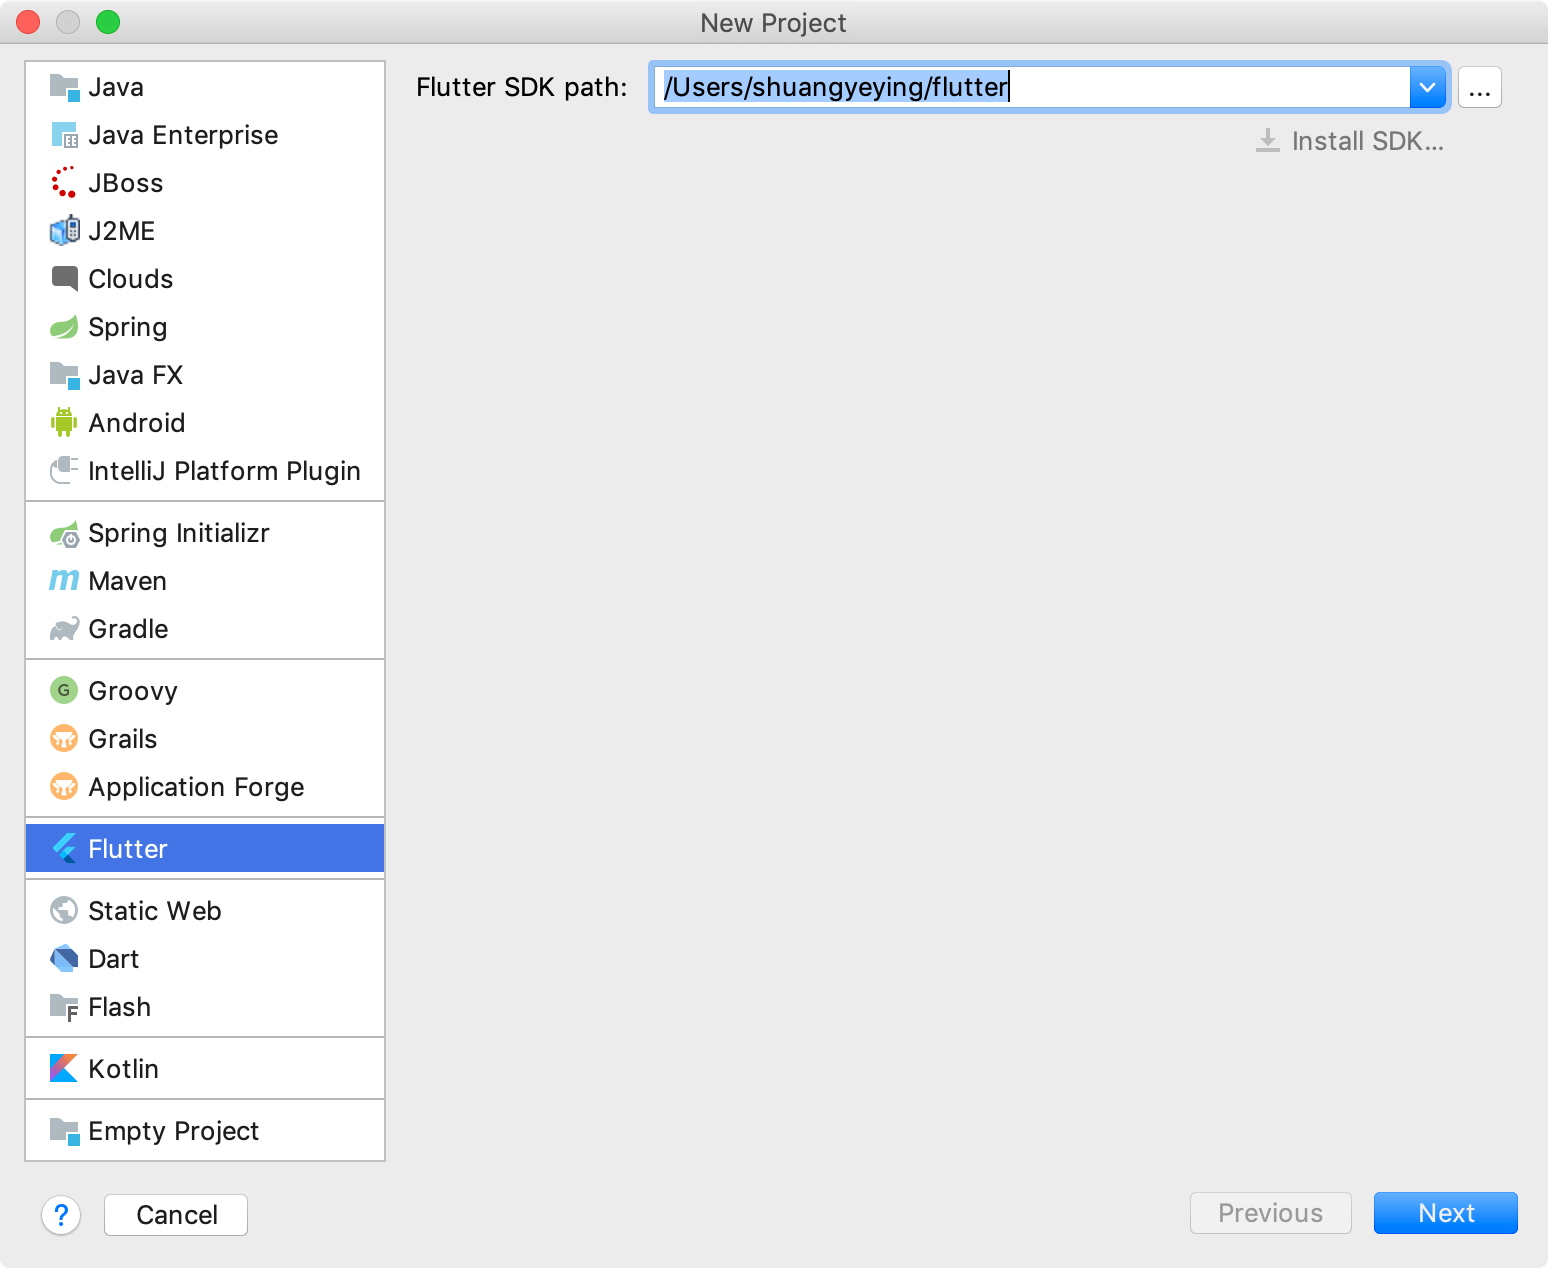Select Dart label in list
The height and width of the screenshot is (1268, 1548).
click(x=113, y=960)
